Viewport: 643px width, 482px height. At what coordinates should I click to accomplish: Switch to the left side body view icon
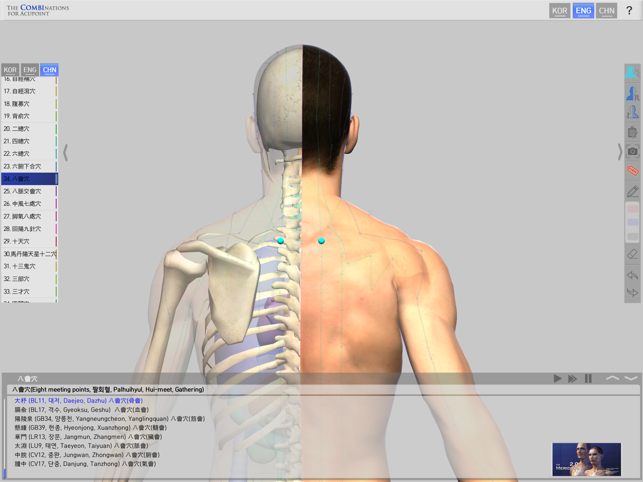[632, 112]
